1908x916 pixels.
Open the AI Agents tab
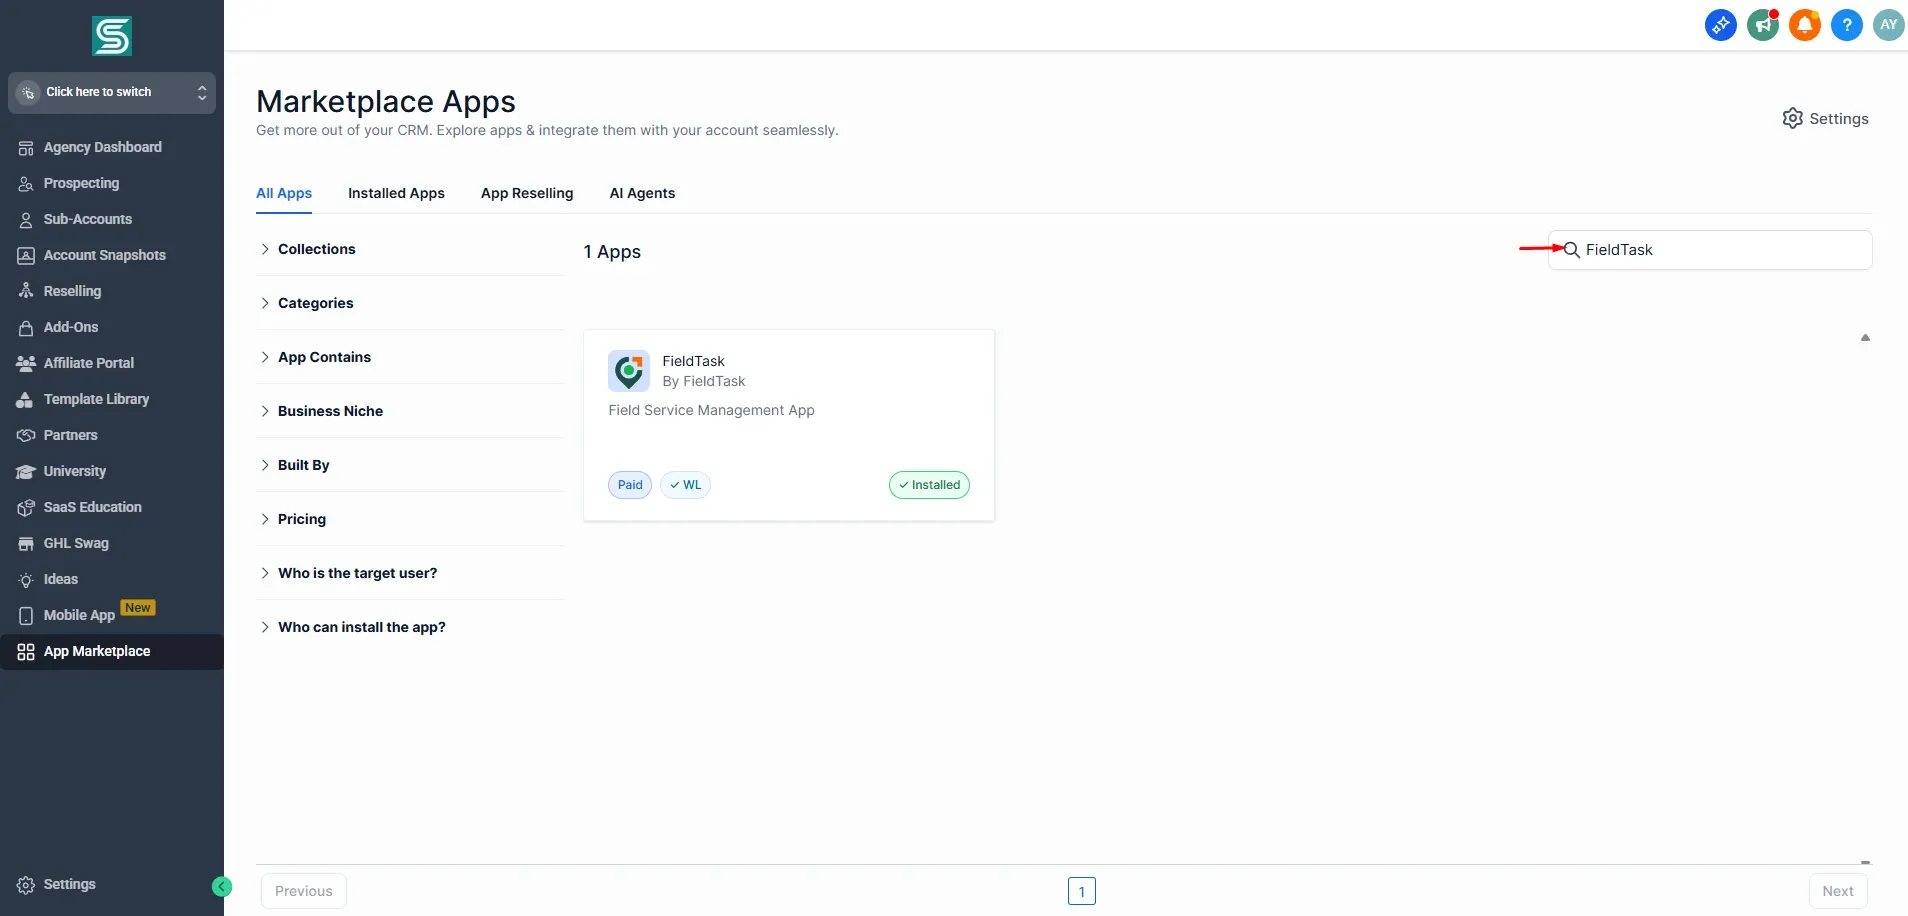coord(642,193)
